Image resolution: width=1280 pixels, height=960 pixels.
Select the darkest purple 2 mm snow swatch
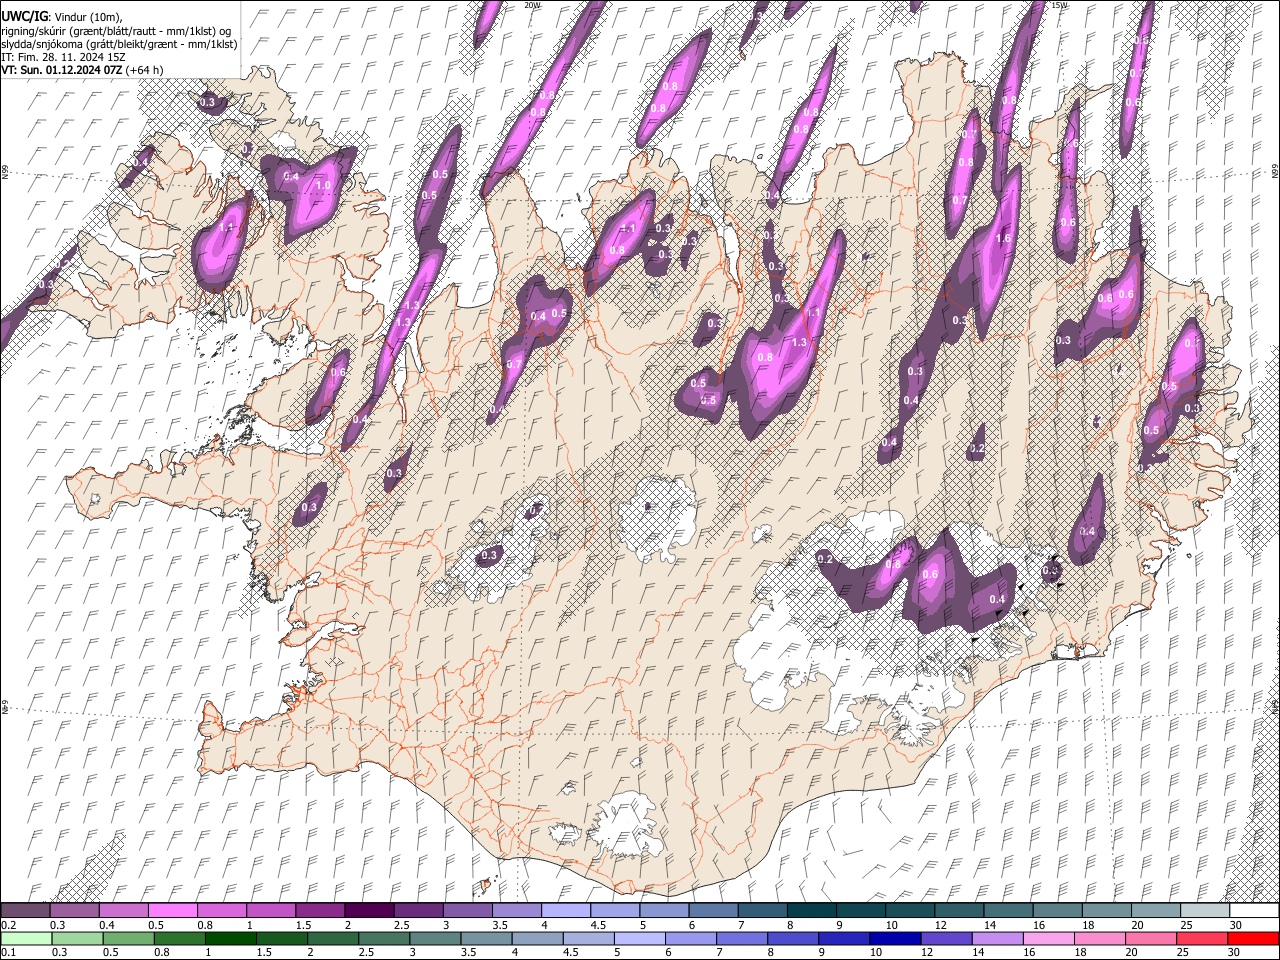click(x=368, y=911)
